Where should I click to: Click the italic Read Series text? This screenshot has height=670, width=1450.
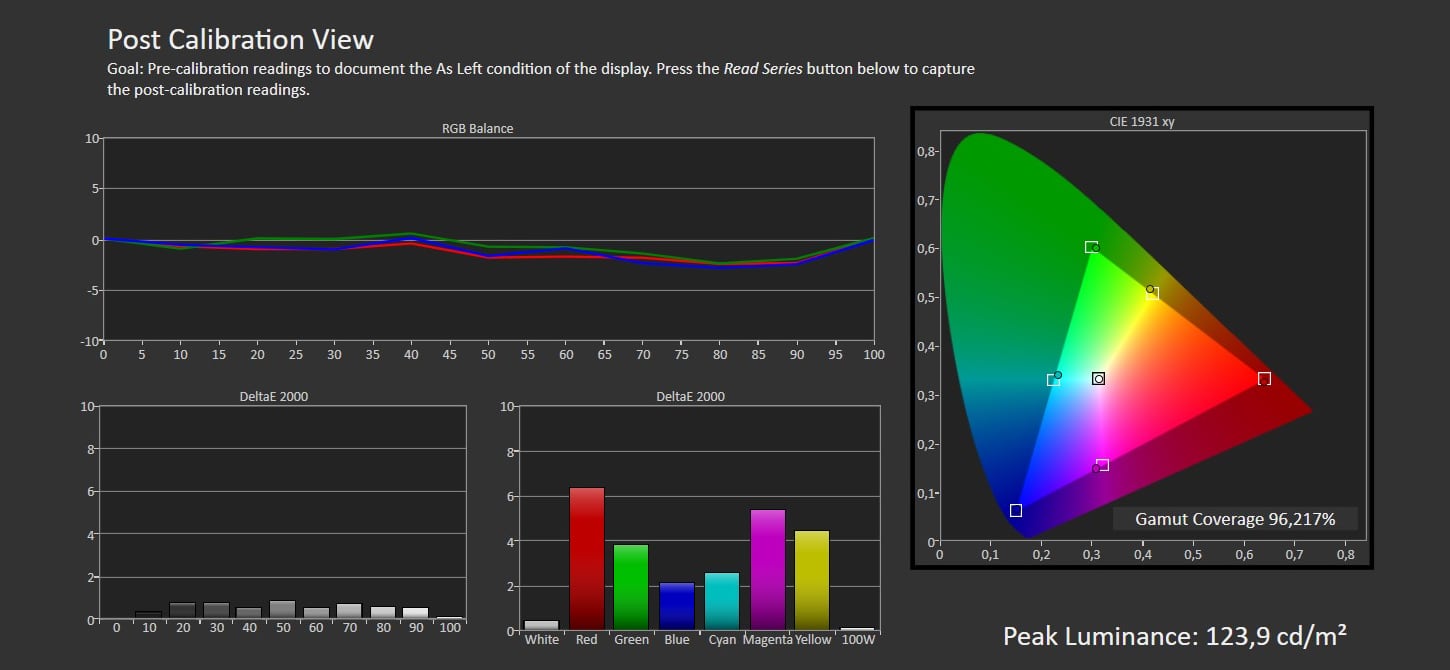coord(763,70)
